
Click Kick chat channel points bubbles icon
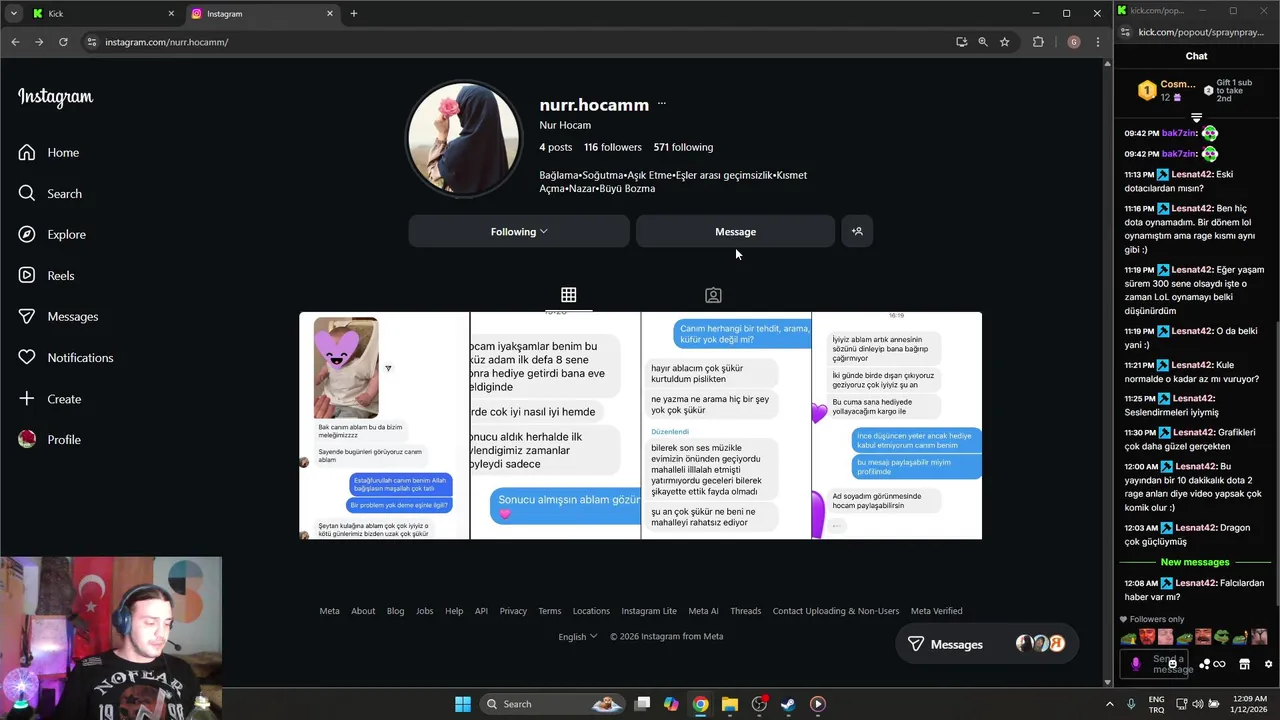(1205, 664)
